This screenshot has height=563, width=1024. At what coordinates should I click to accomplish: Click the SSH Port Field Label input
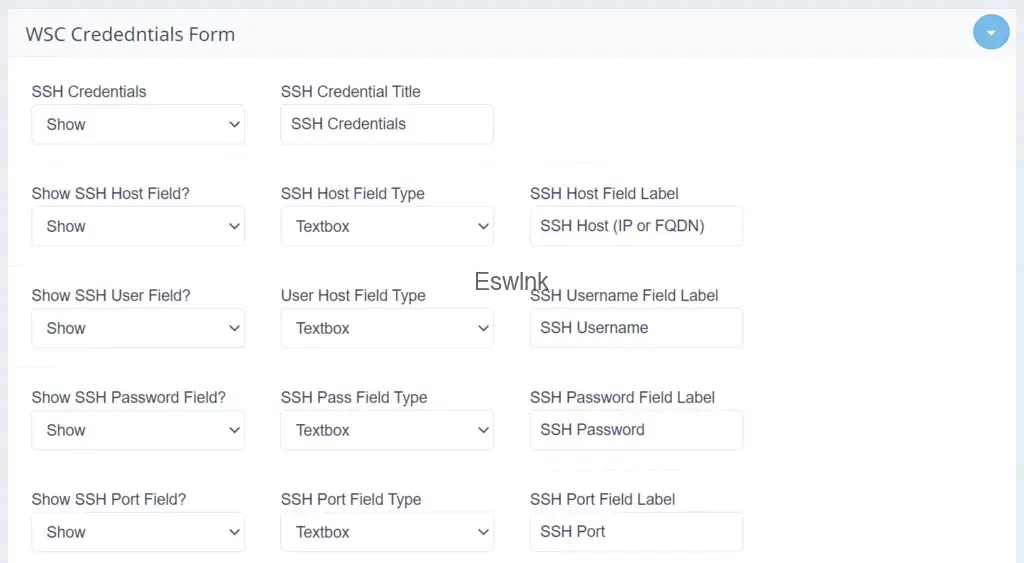636,532
